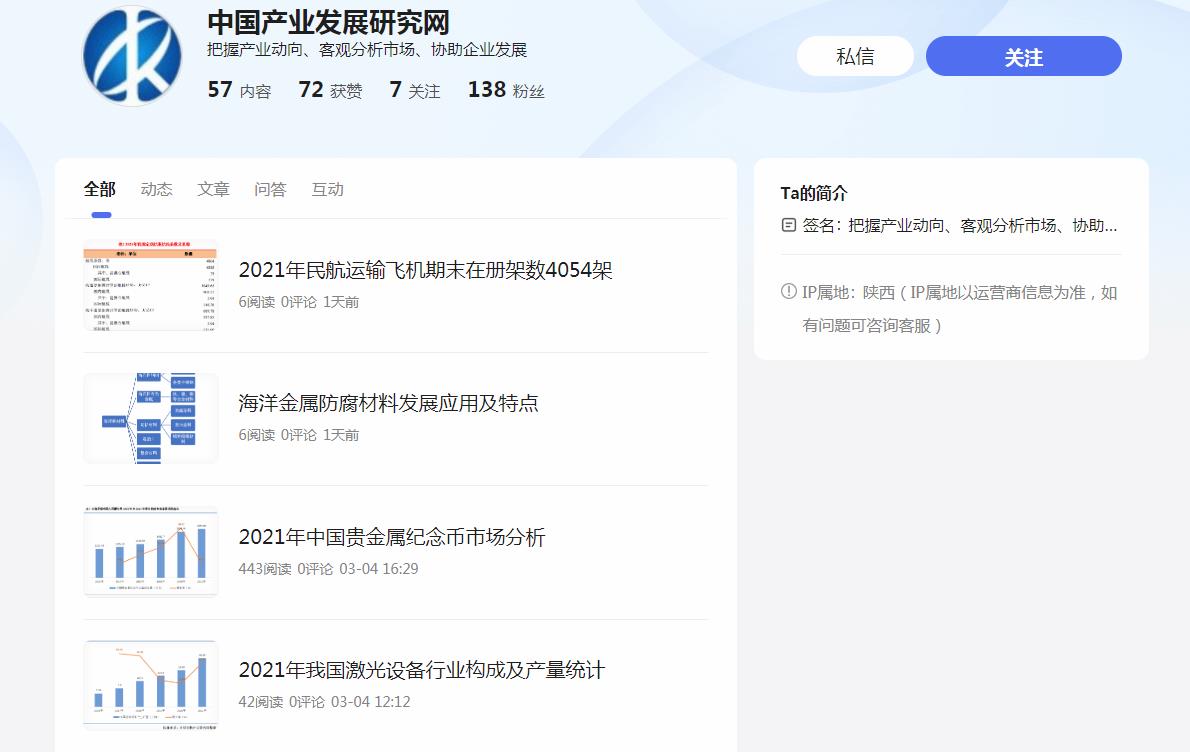Viewport: 1190px width, 752px height.
Task: Click thumbnail of the 海洋金属防腐材料 article
Action: [150, 418]
